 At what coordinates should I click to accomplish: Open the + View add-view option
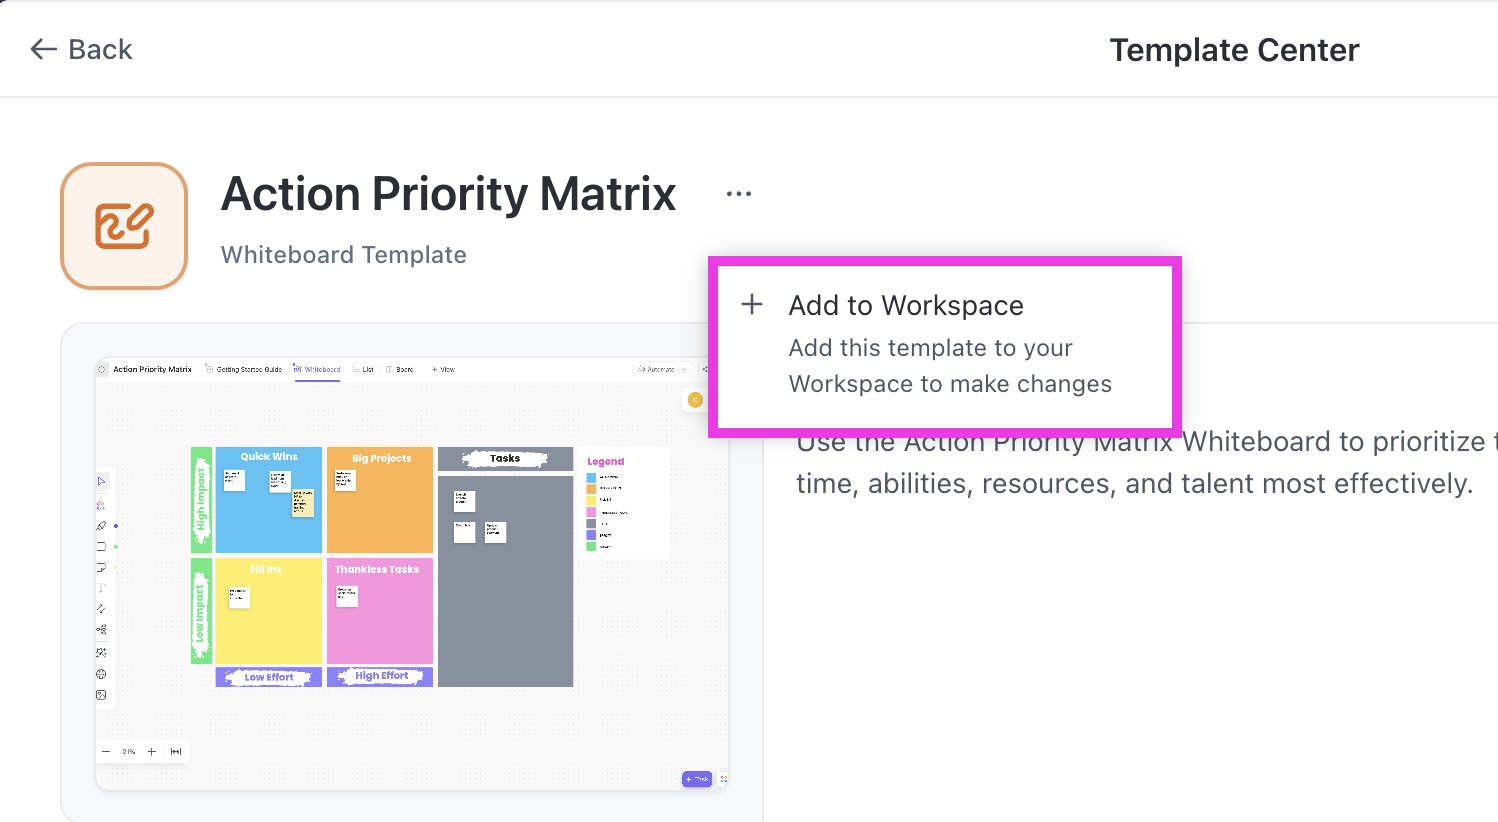[443, 369]
